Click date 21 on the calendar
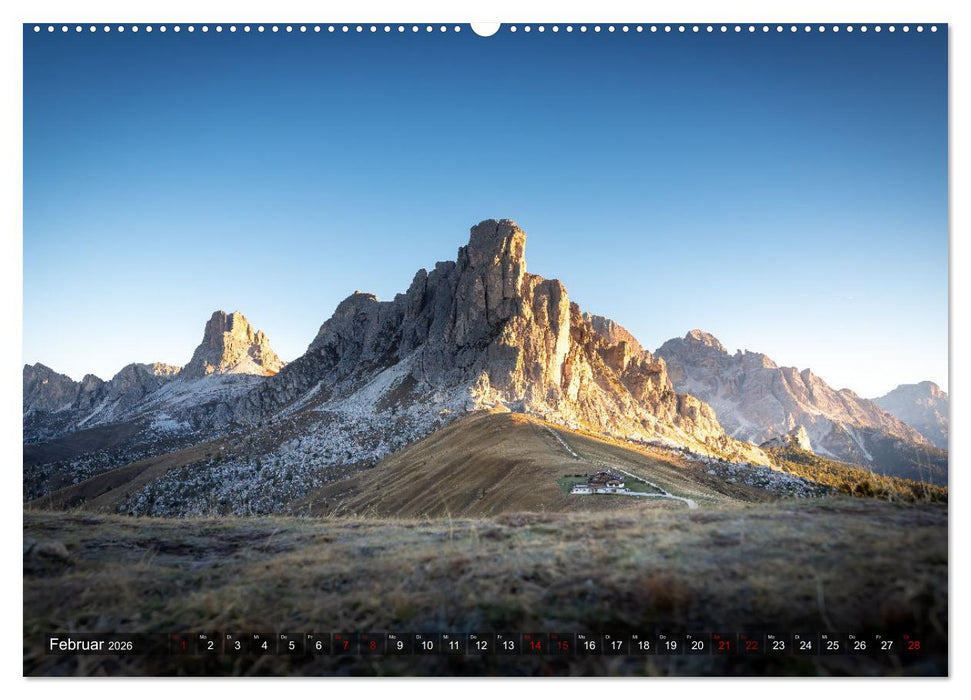This screenshot has width=971, height=700. point(723,645)
